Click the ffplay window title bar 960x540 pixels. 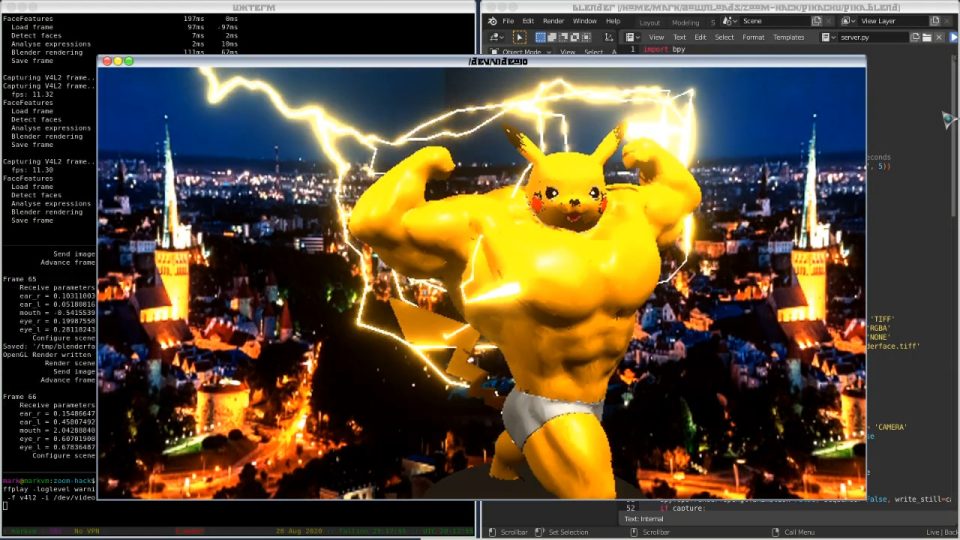pos(482,61)
